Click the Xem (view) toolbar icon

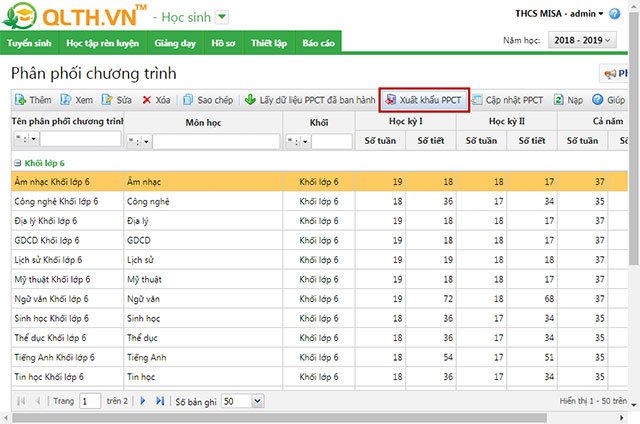66,100
